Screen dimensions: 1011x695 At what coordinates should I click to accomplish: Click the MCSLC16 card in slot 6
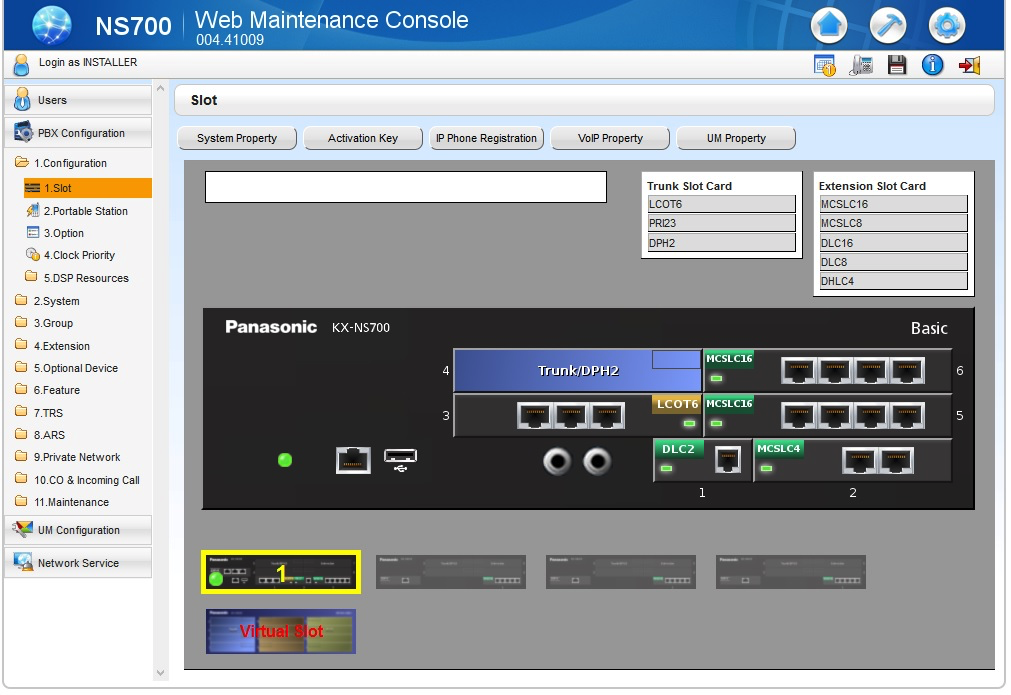pyautogui.click(x=827, y=371)
